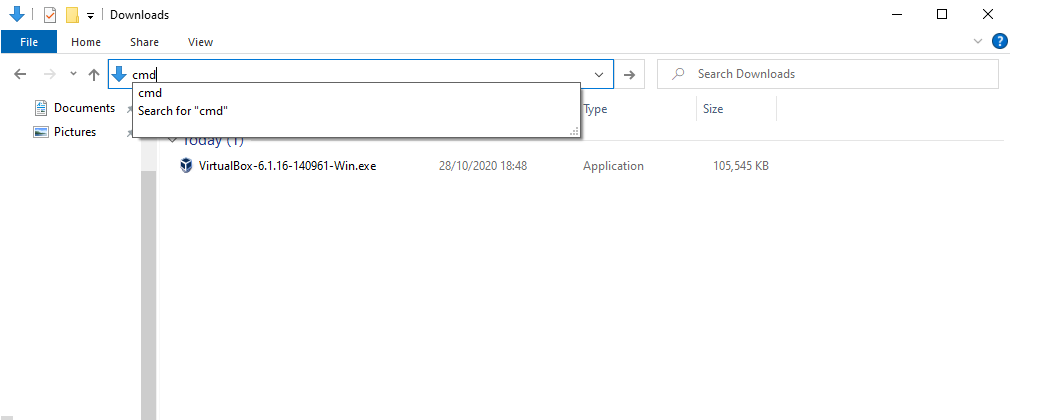Open recent locations dropdown arrow
Image resolution: width=1040 pixels, height=420 pixels.
point(73,74)
